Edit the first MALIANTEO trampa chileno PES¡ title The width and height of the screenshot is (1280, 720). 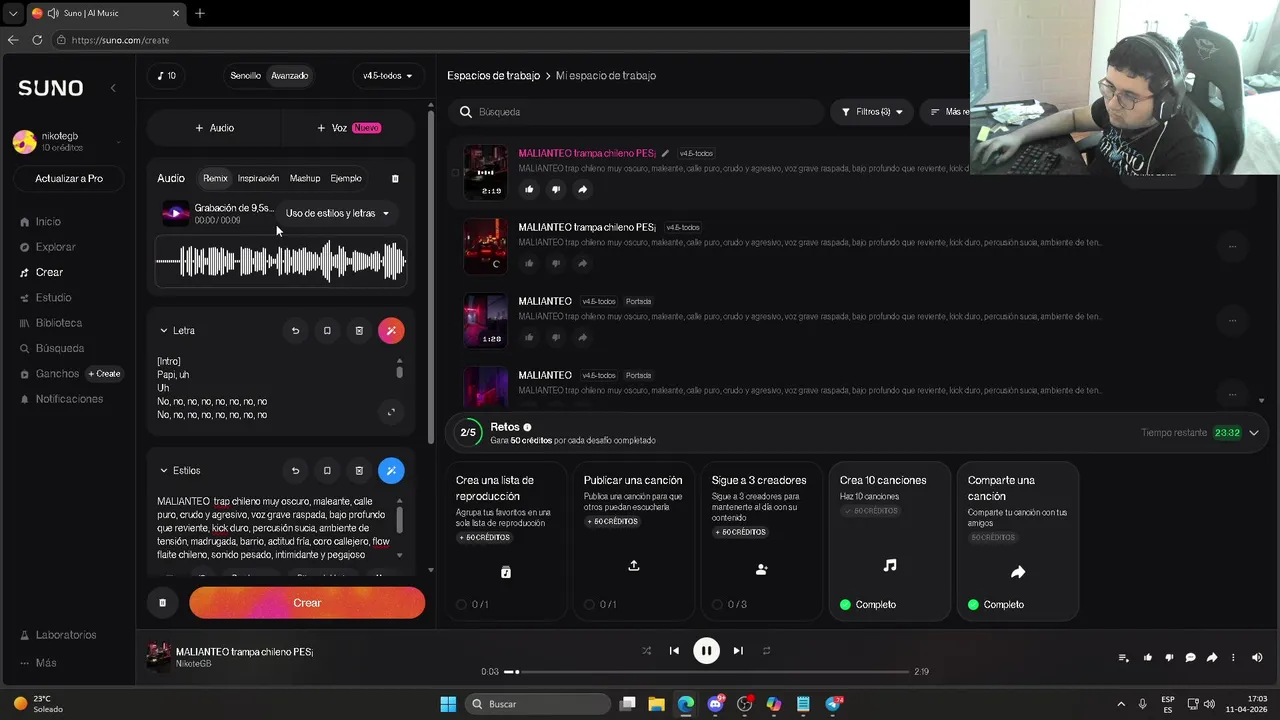coord(665,154)
